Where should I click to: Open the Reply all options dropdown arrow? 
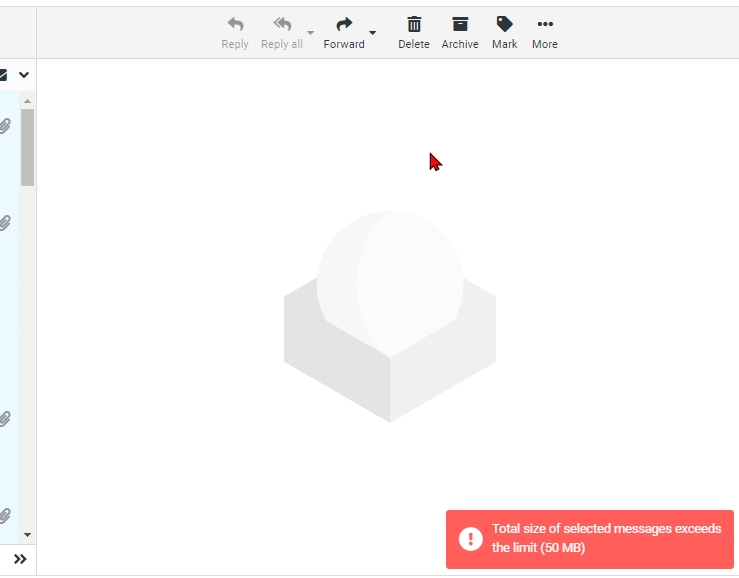(311, 33)
